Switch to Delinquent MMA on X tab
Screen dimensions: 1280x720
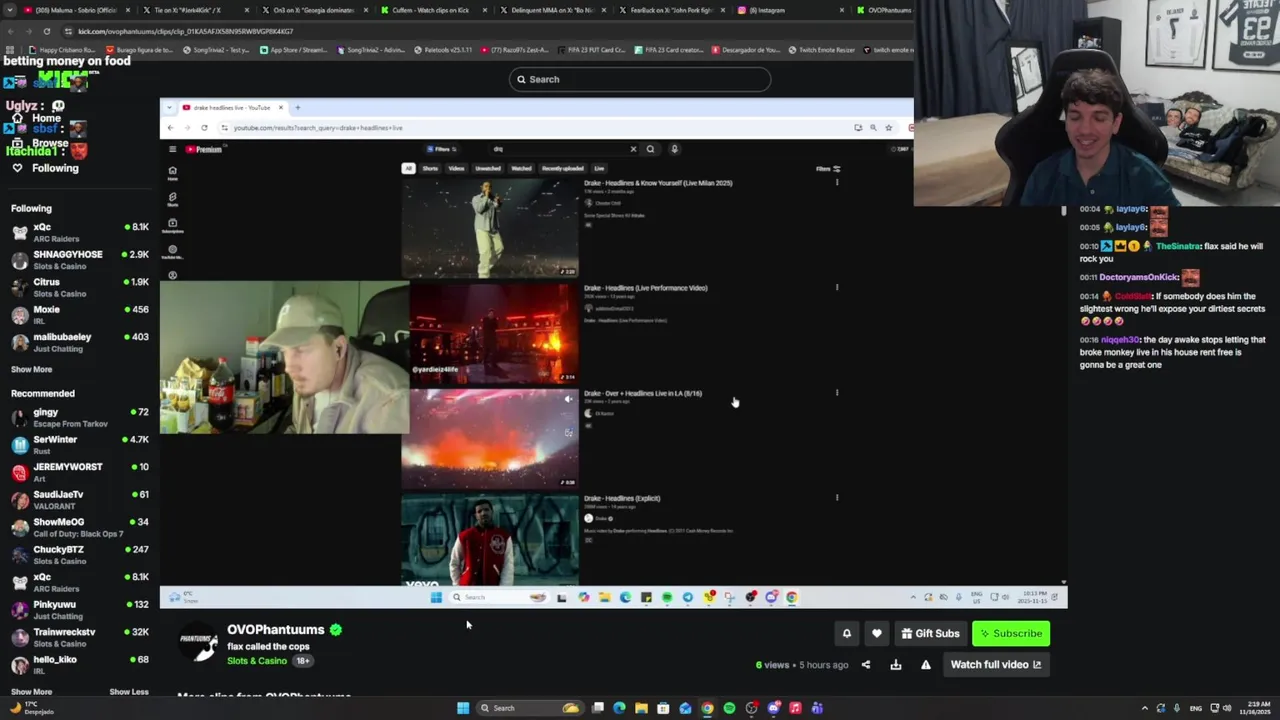pos(551,10)
